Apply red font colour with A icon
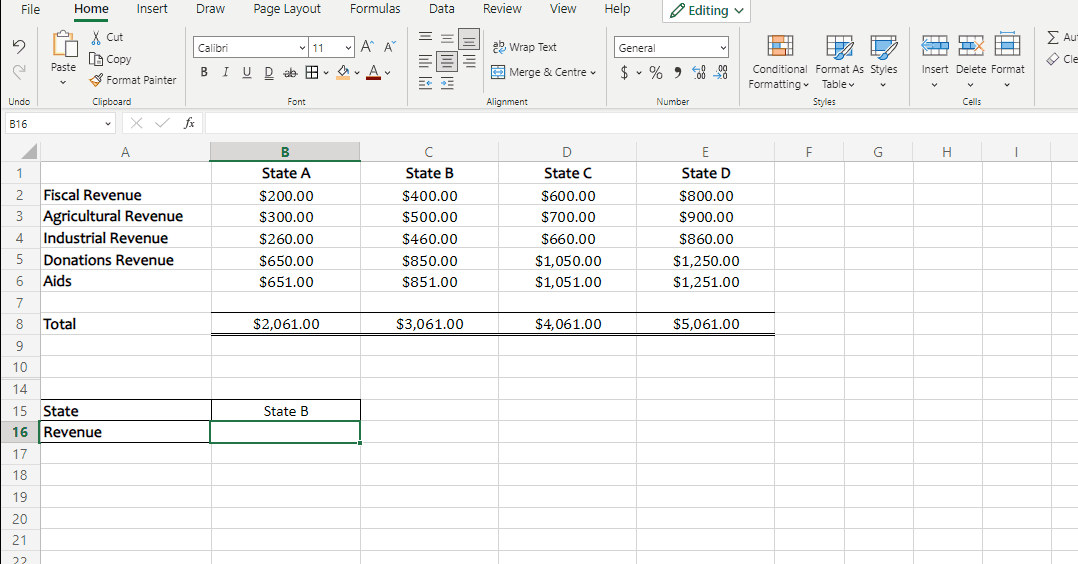1078x564 pixels. point(373,72)
